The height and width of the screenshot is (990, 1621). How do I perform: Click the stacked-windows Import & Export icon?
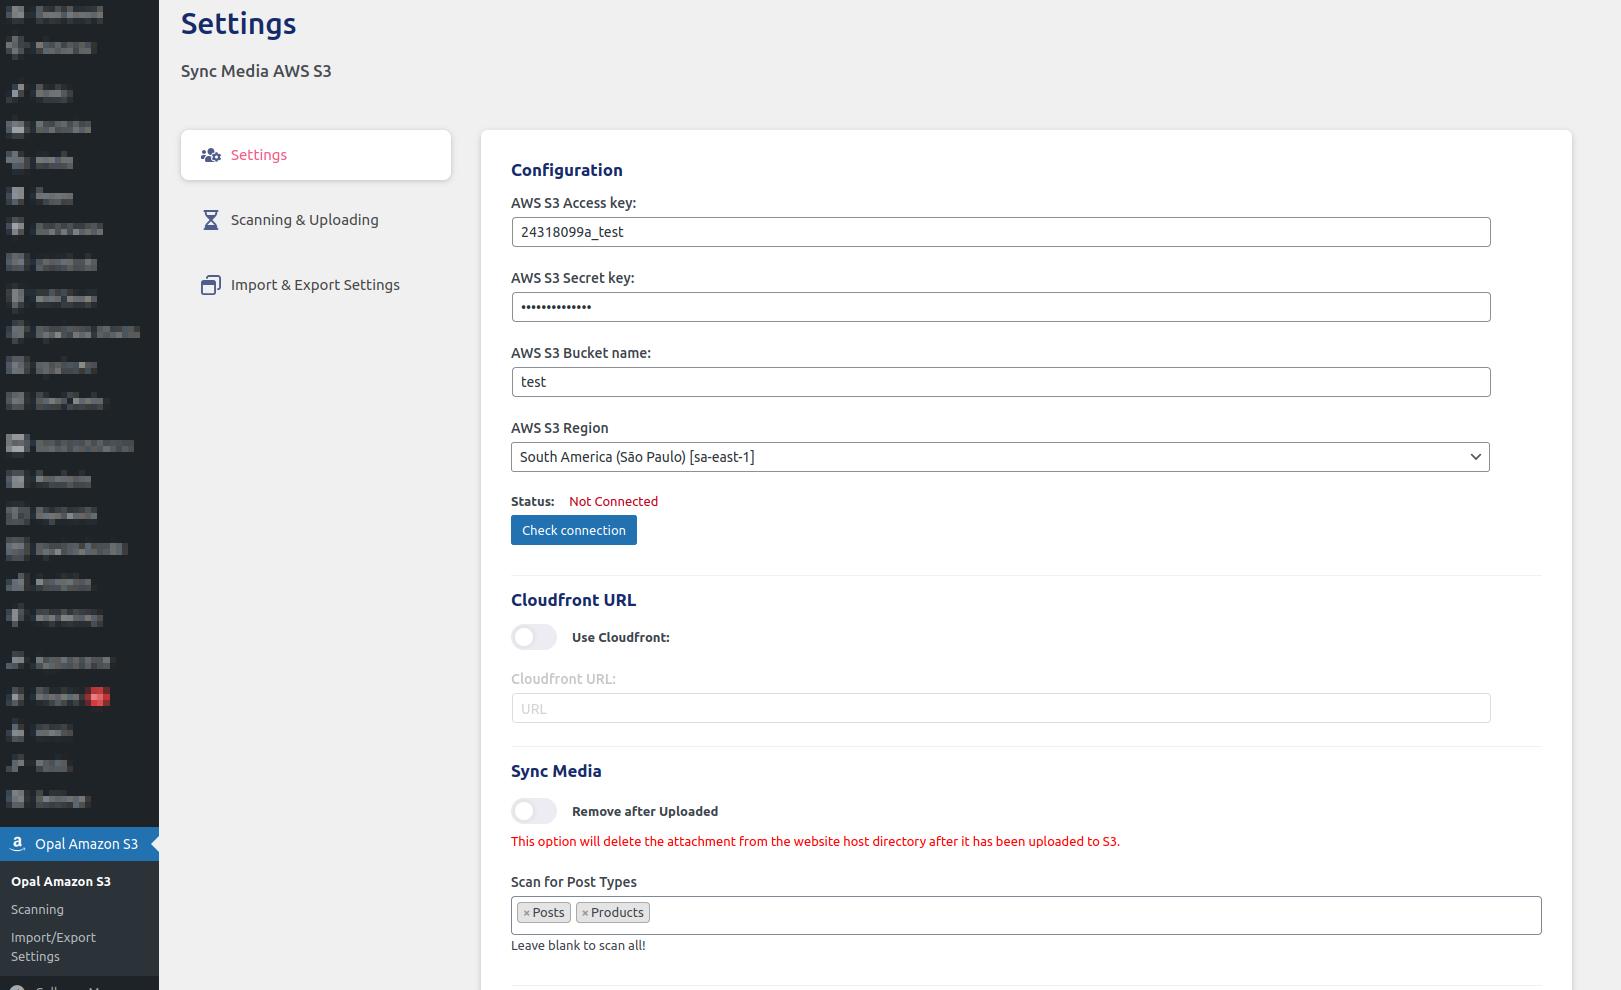pos(210,285)
